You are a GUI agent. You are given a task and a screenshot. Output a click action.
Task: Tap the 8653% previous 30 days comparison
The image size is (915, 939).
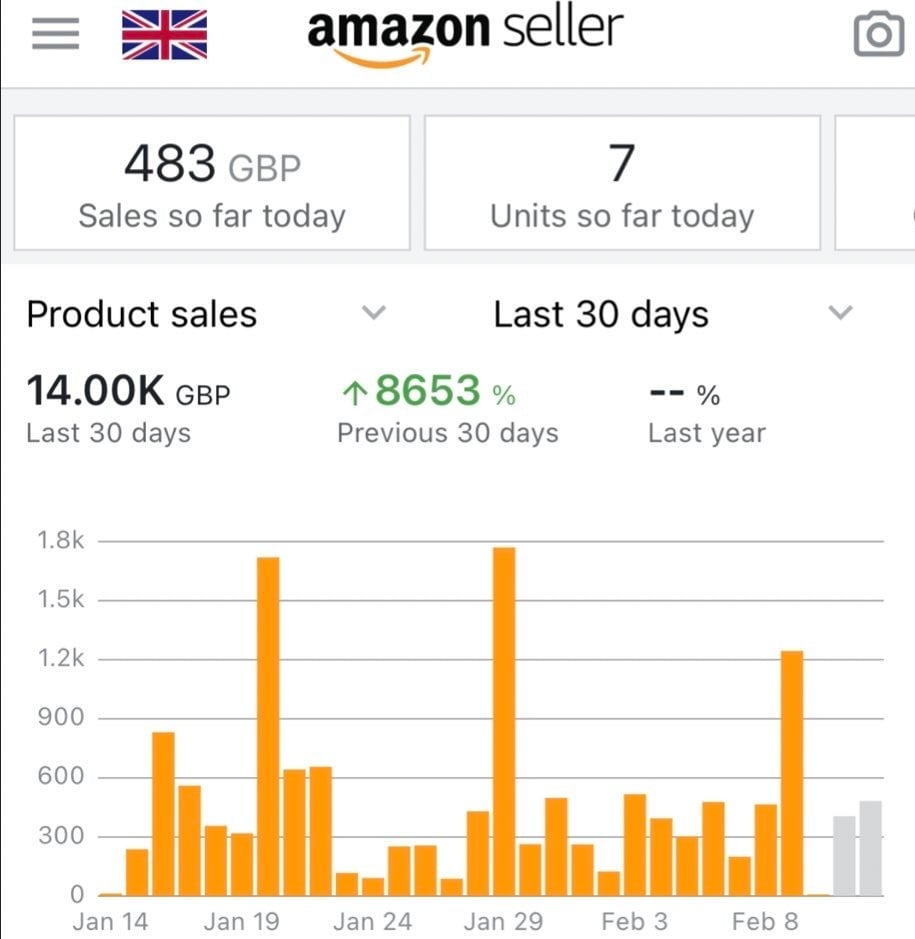click(x=428, y=391)
